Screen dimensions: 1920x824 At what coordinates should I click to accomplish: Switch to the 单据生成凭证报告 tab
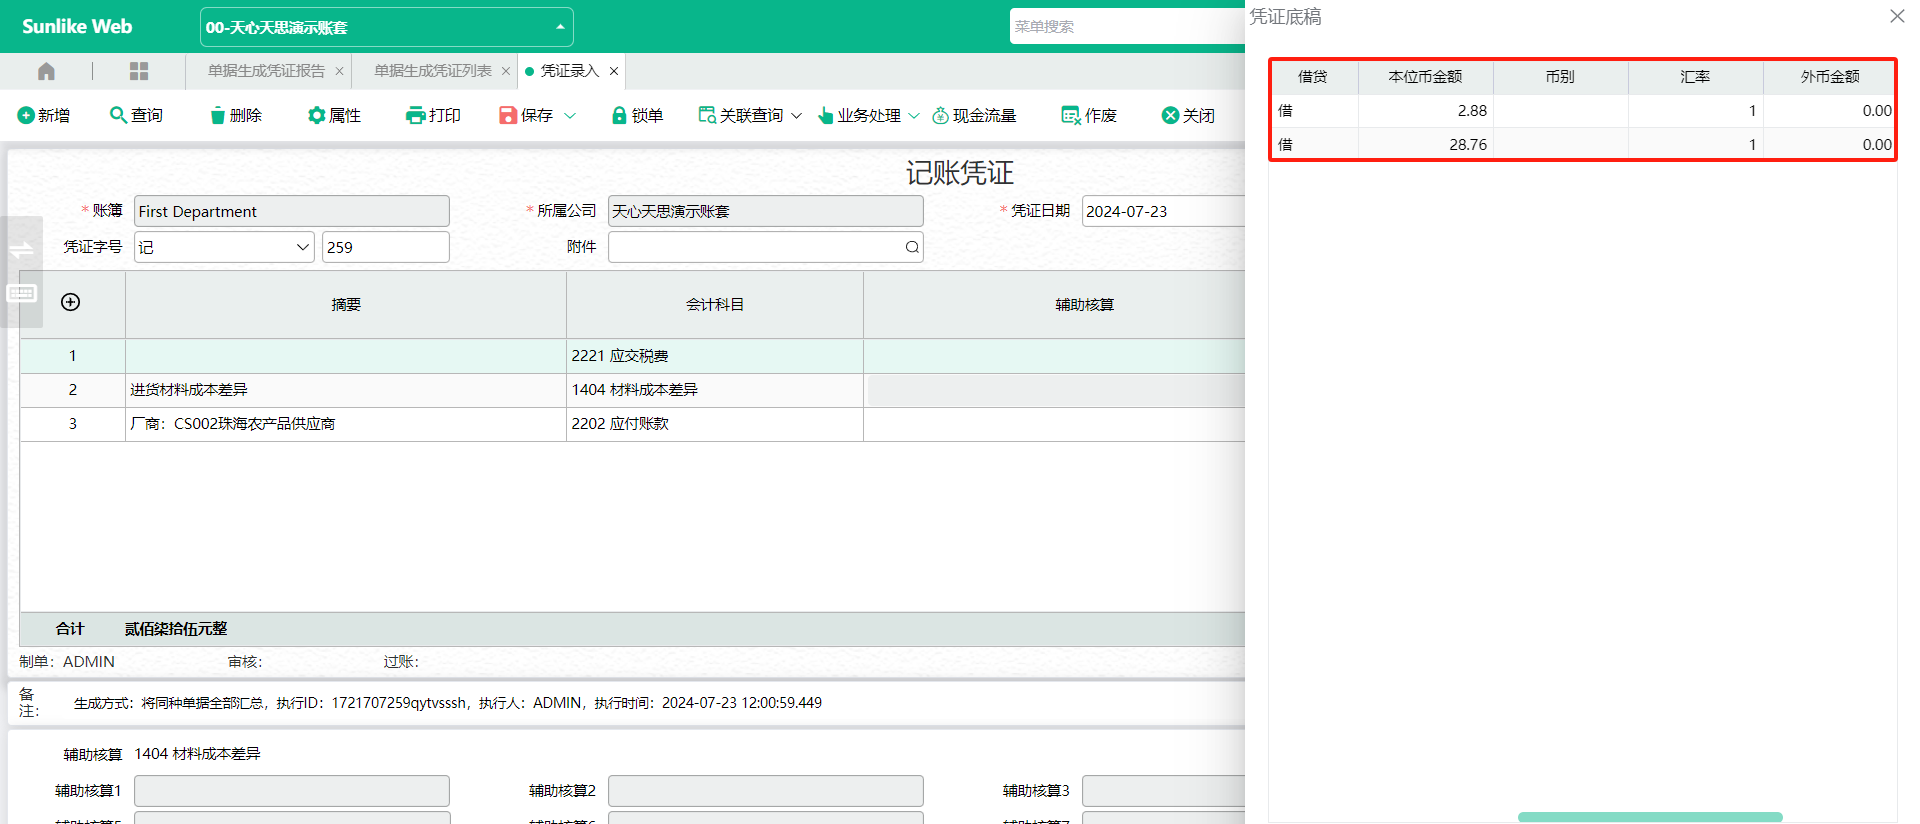pyautogui.click(x=266, y=71)
